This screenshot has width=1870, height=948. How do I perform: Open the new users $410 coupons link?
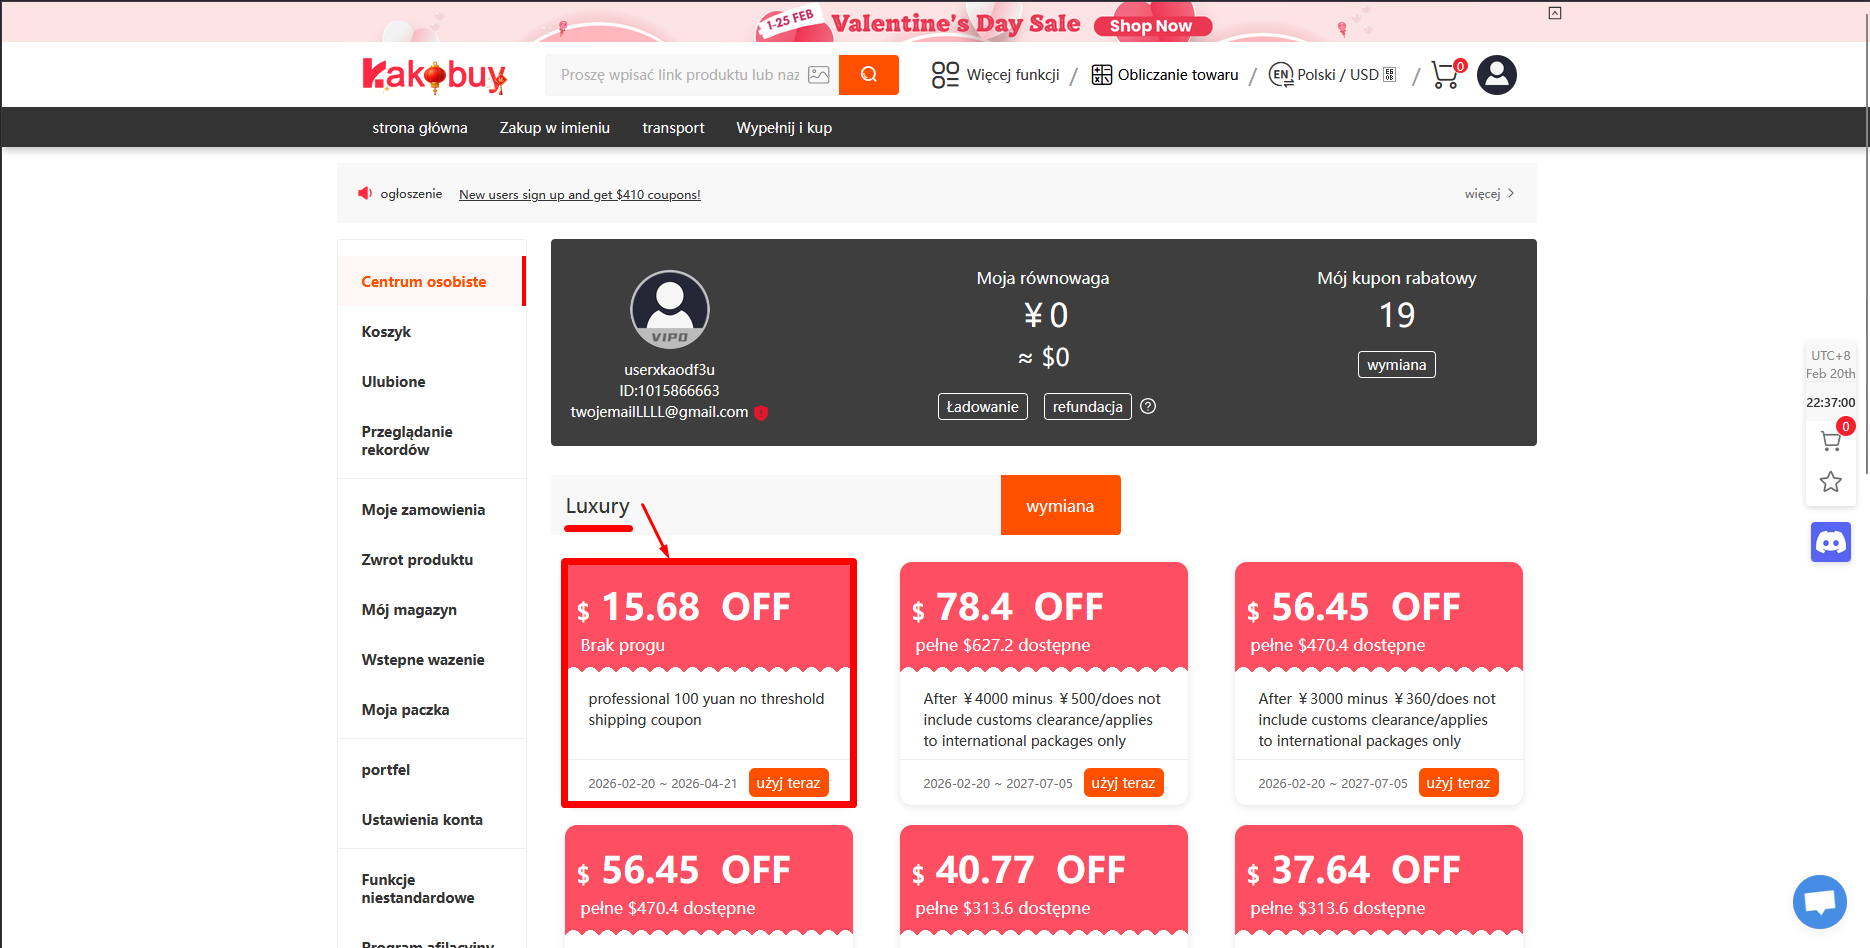(x=579, y=195)
